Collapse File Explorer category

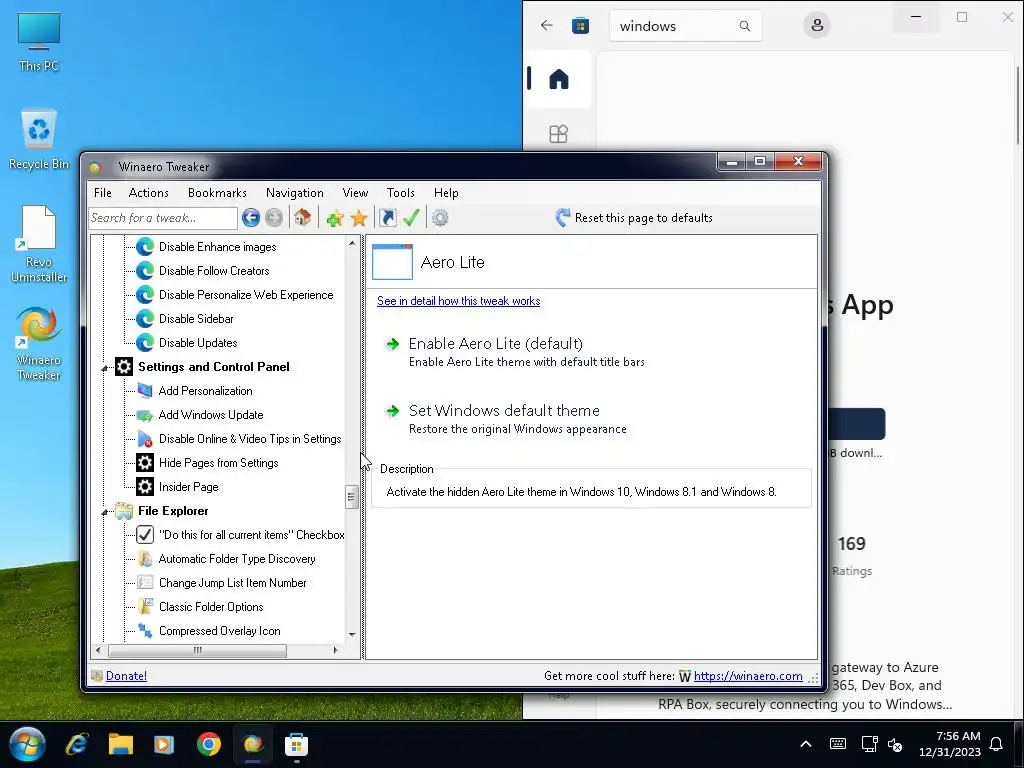(x=104, y=513)
